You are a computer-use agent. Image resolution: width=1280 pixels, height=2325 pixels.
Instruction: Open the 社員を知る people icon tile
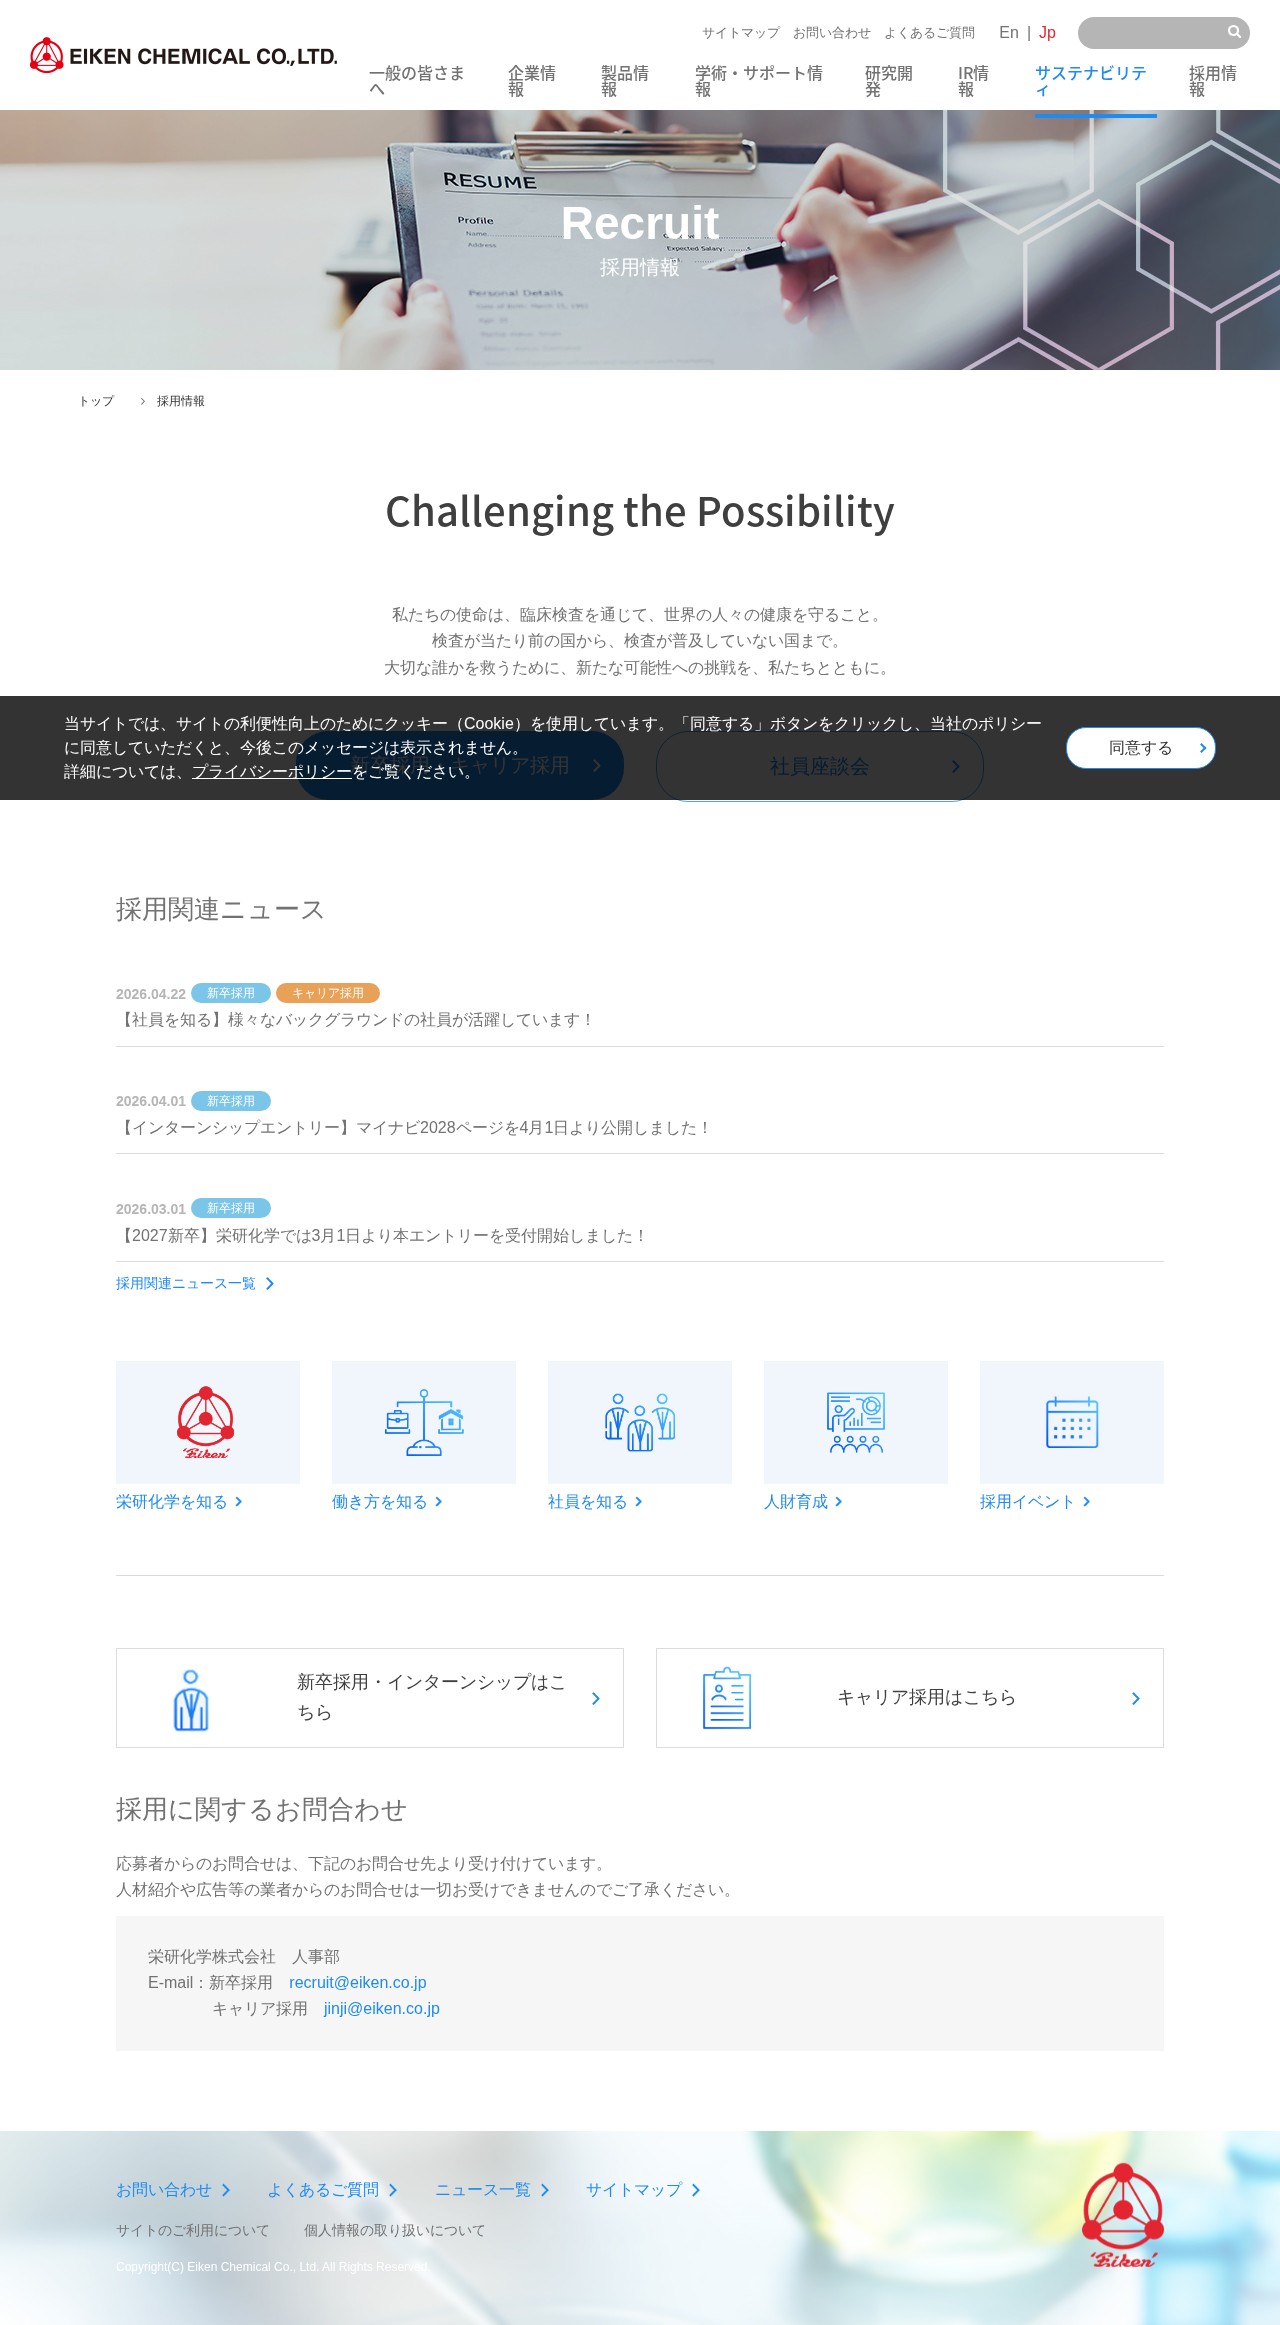pyautogui.click(x=640, y=1422)
